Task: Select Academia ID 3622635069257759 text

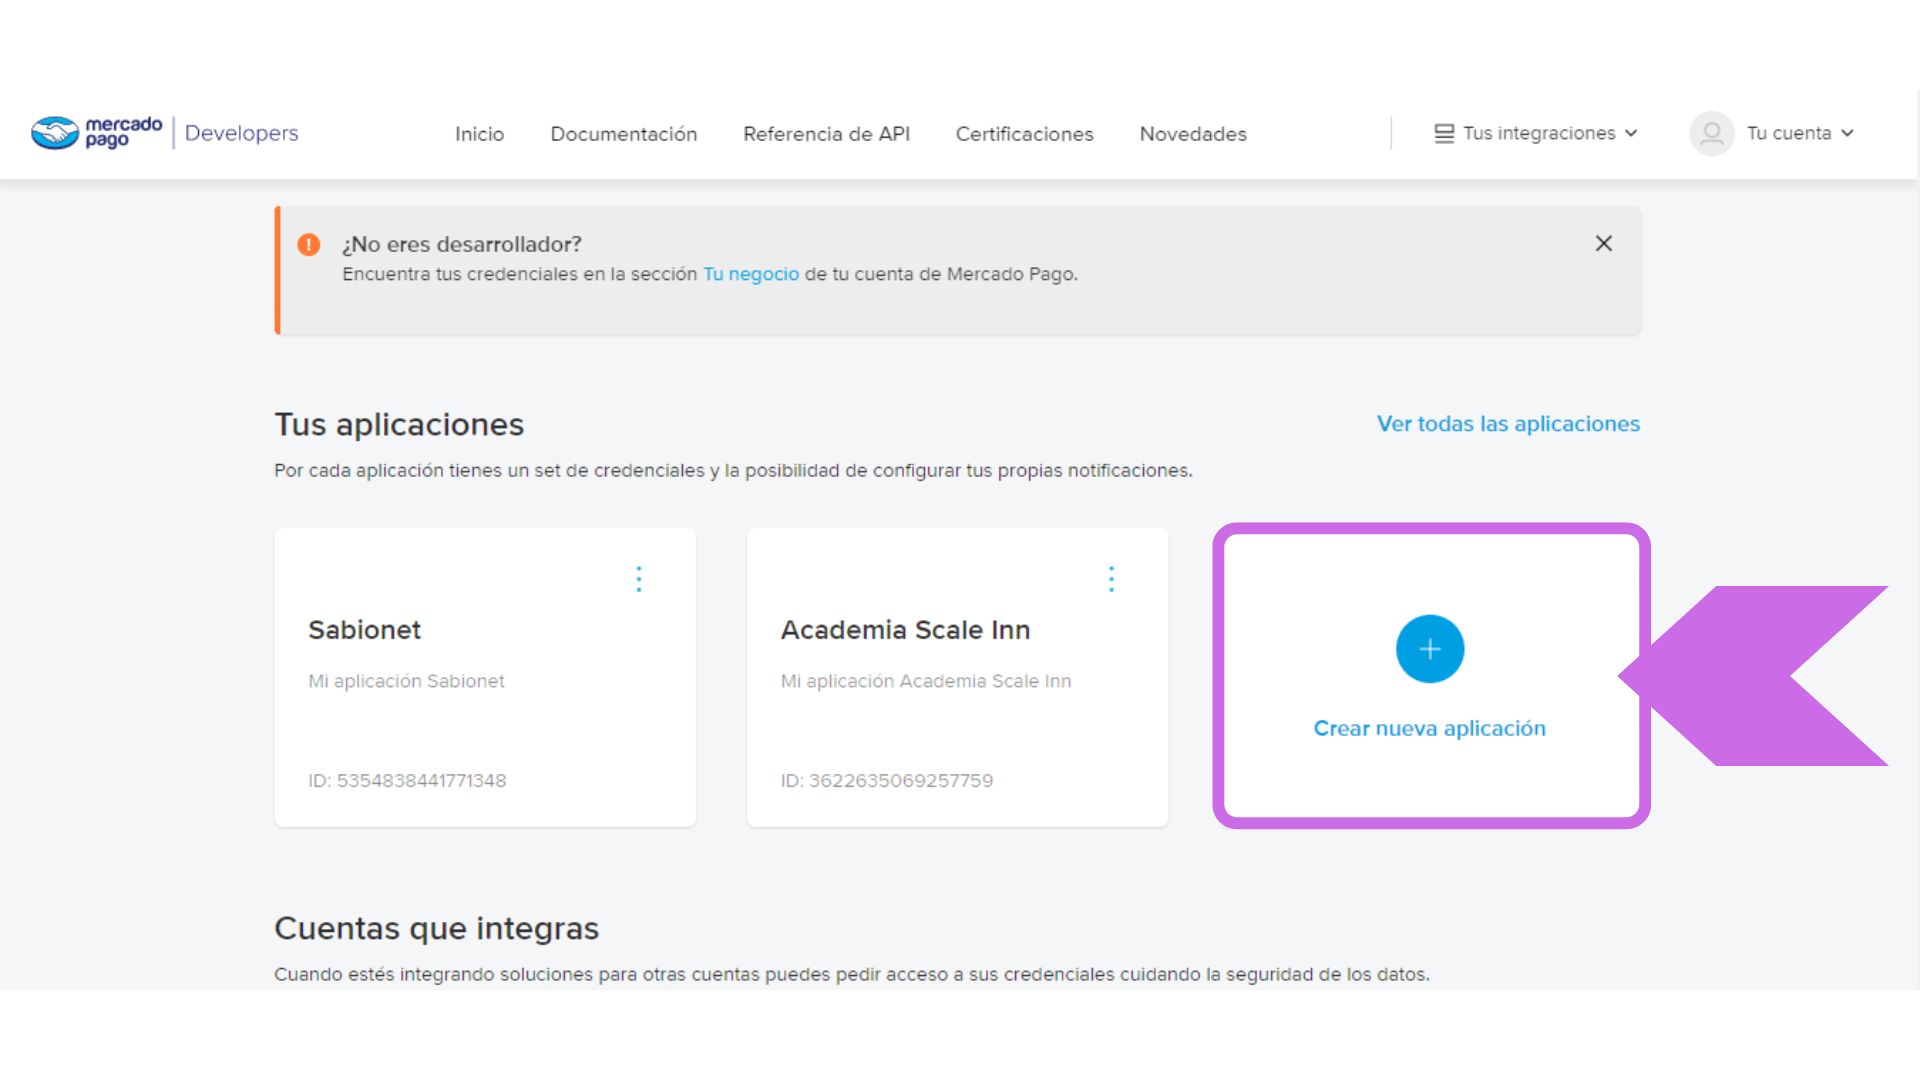Action: 887,781
